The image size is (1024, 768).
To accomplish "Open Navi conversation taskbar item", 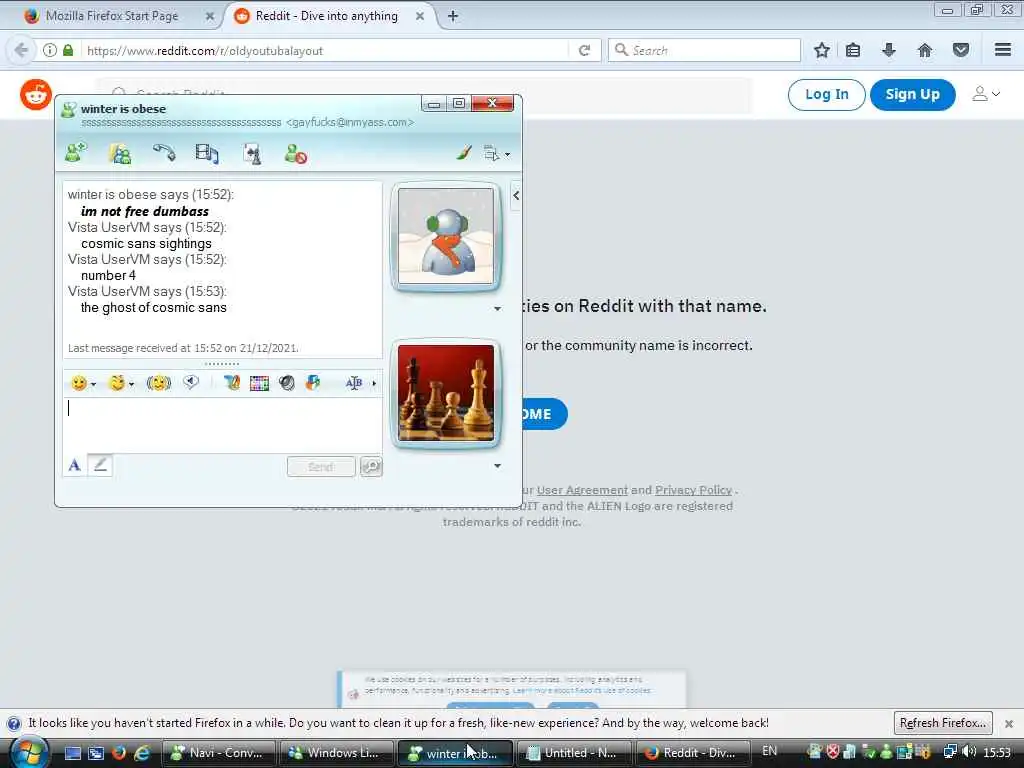I will click(217, 753).
